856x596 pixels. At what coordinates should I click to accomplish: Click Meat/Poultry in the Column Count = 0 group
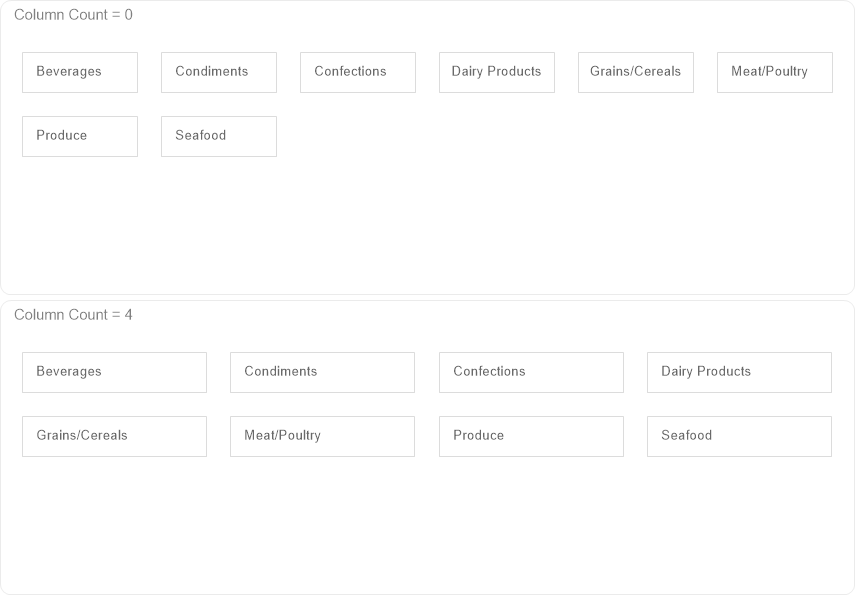pos(775,72)
